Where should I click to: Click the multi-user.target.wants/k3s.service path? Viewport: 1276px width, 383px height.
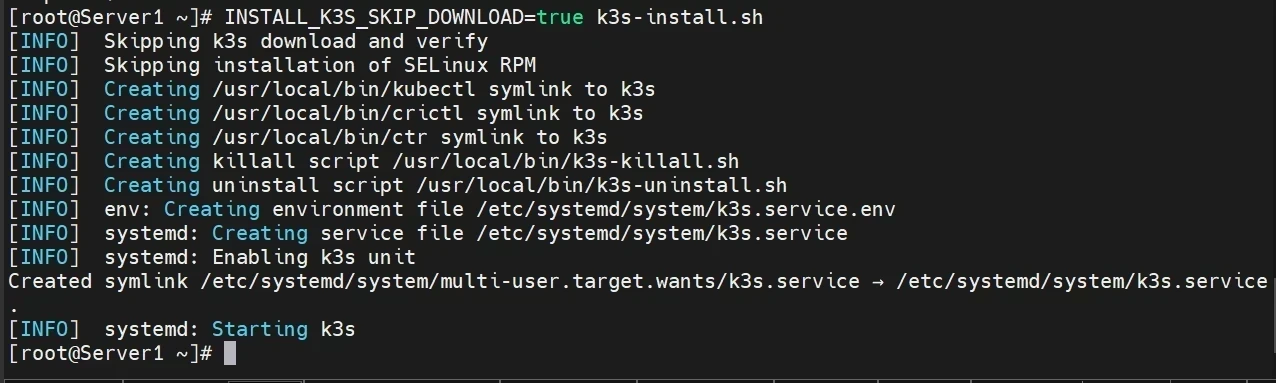tap(530, 281)
